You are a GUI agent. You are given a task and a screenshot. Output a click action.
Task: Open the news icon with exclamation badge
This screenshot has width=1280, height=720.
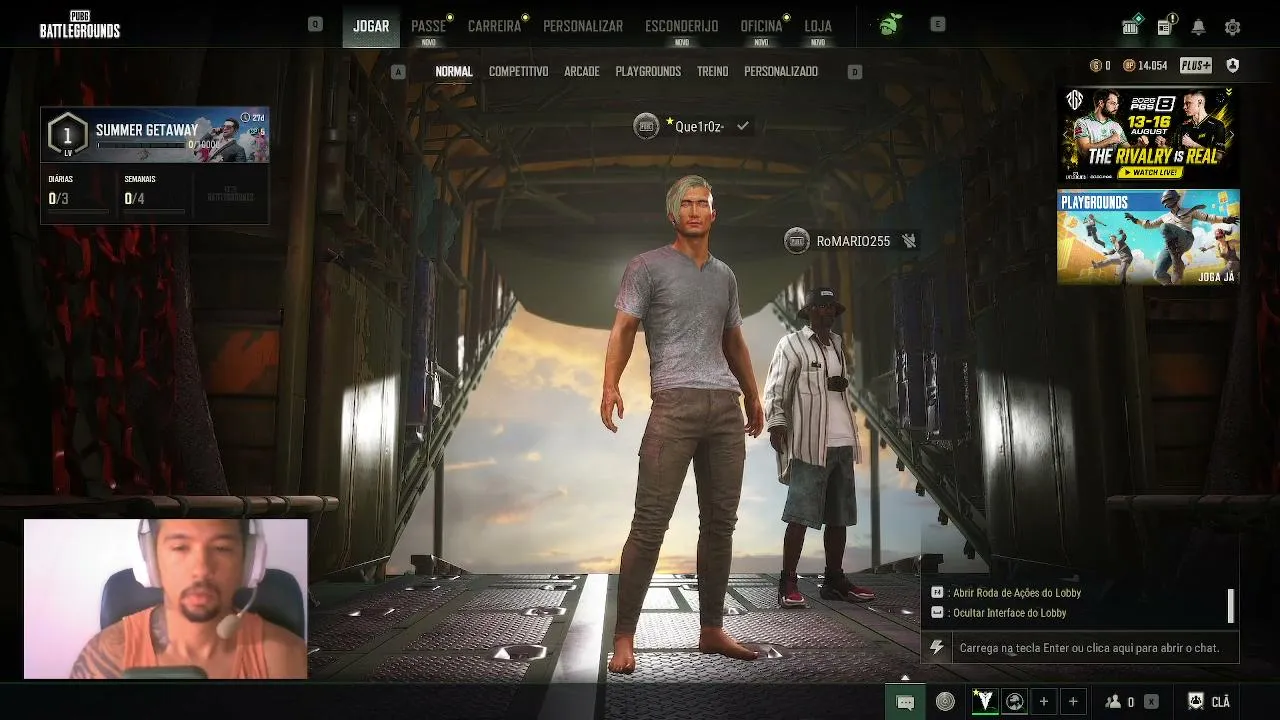coord(1165,26)
